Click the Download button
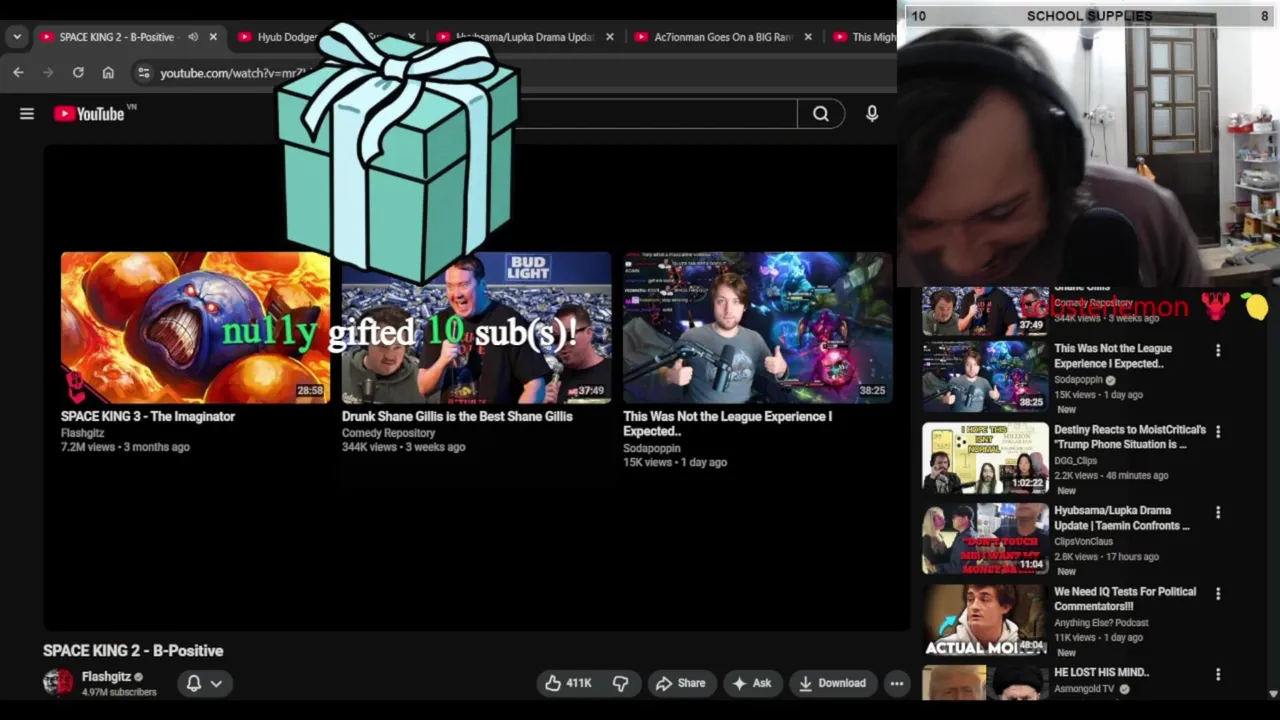Viewport: 1280px width, 720px height. (x=832, y=683)
